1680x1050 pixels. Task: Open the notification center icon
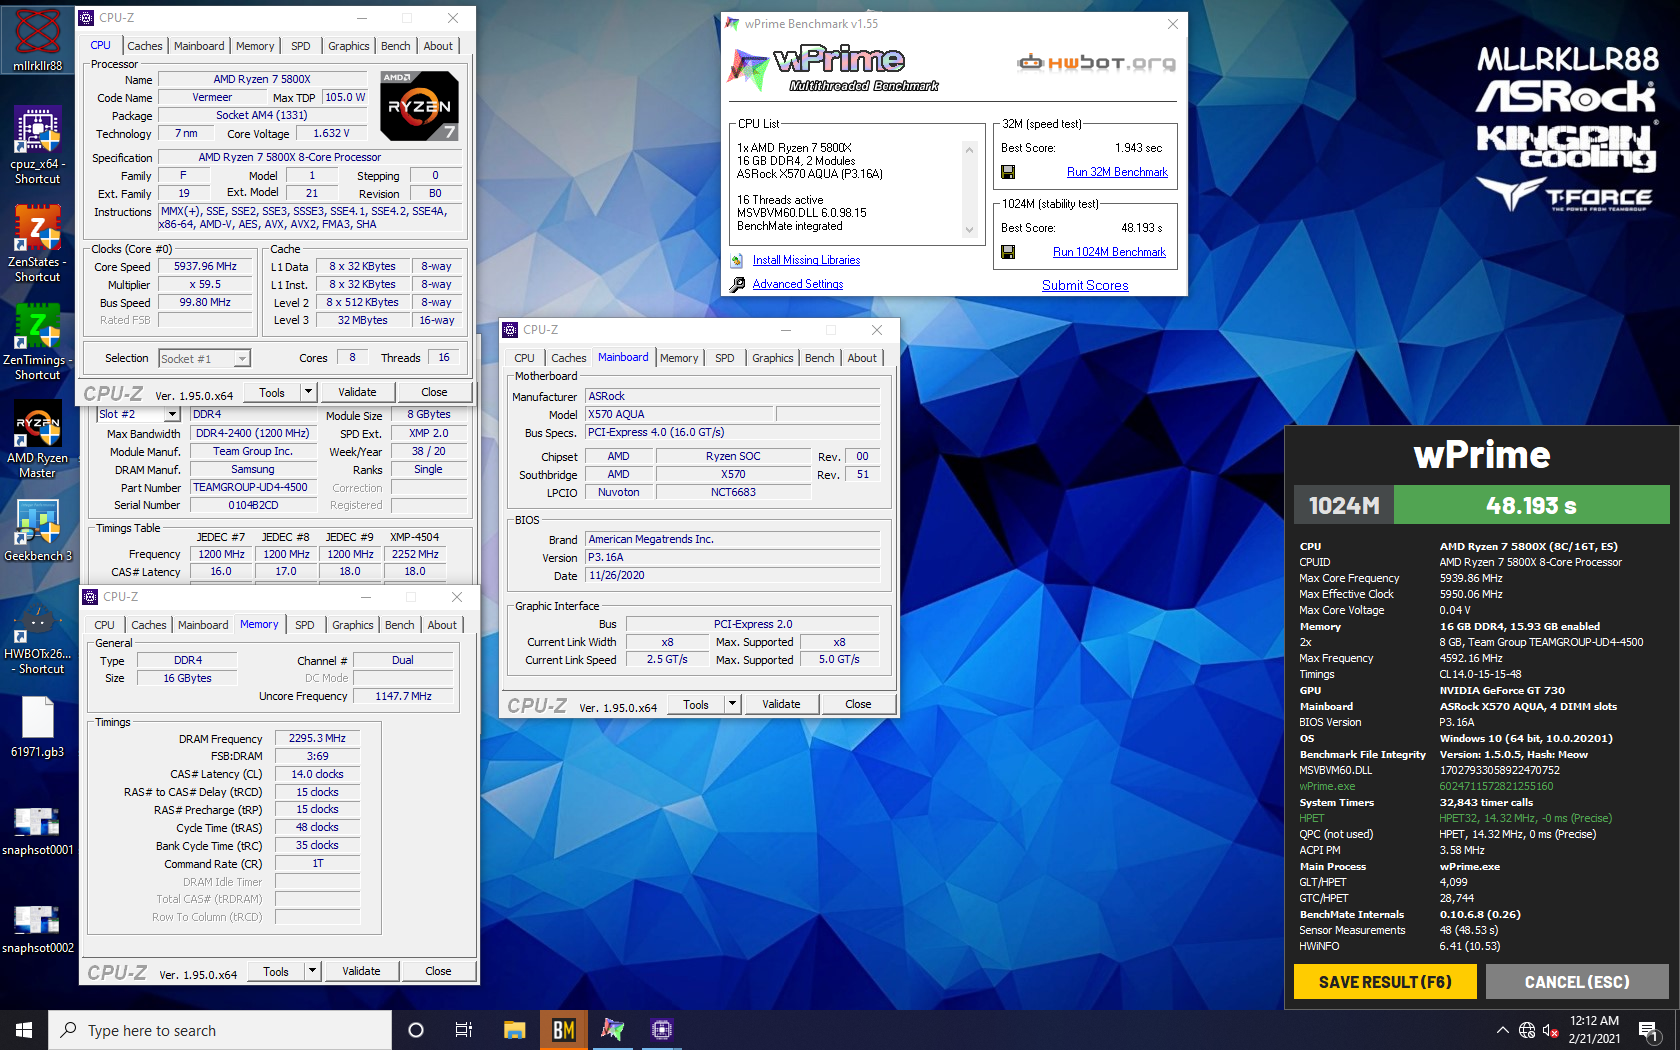tap(1649, 1030)
